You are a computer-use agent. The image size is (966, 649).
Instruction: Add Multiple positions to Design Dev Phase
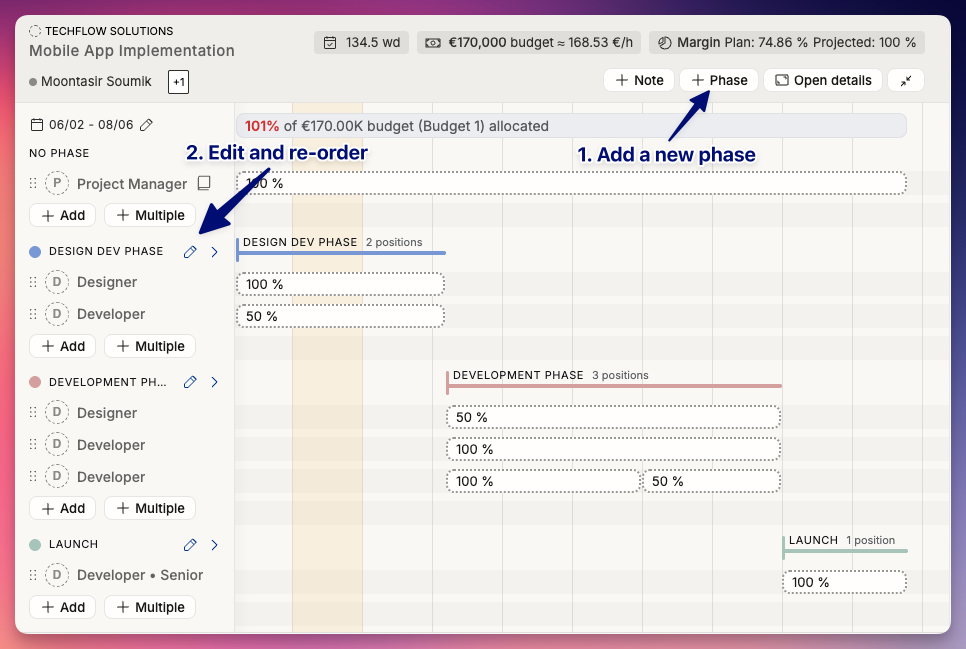pos(150,346)
